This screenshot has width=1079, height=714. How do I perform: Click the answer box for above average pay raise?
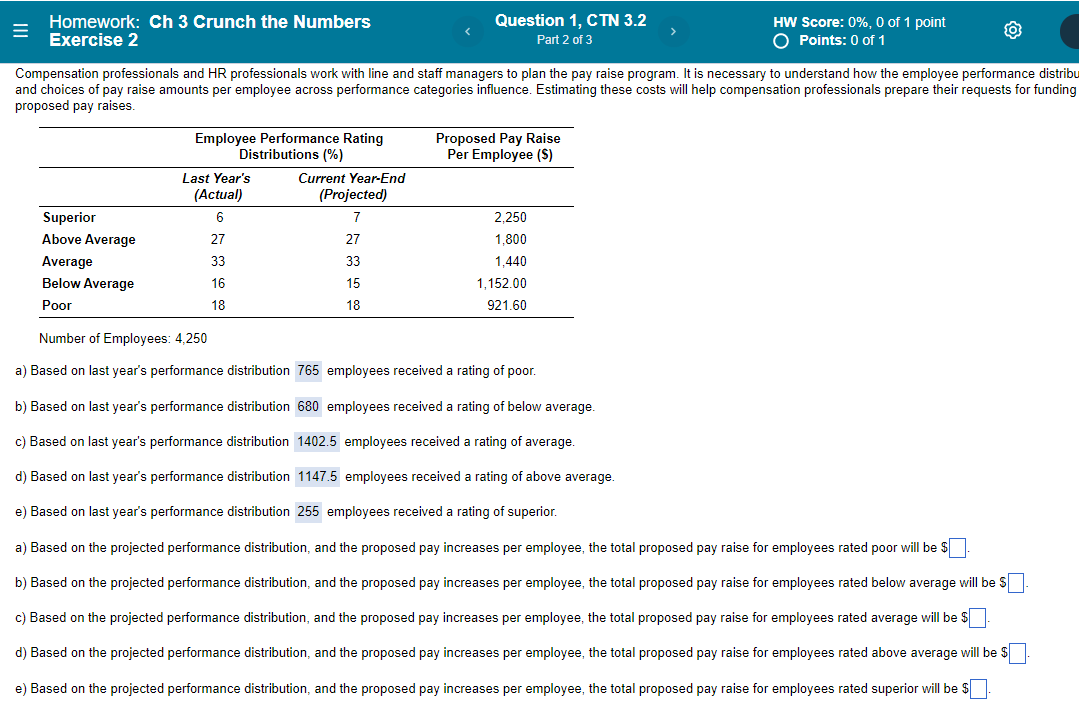pyautogui.click(x=1018, y=653)
